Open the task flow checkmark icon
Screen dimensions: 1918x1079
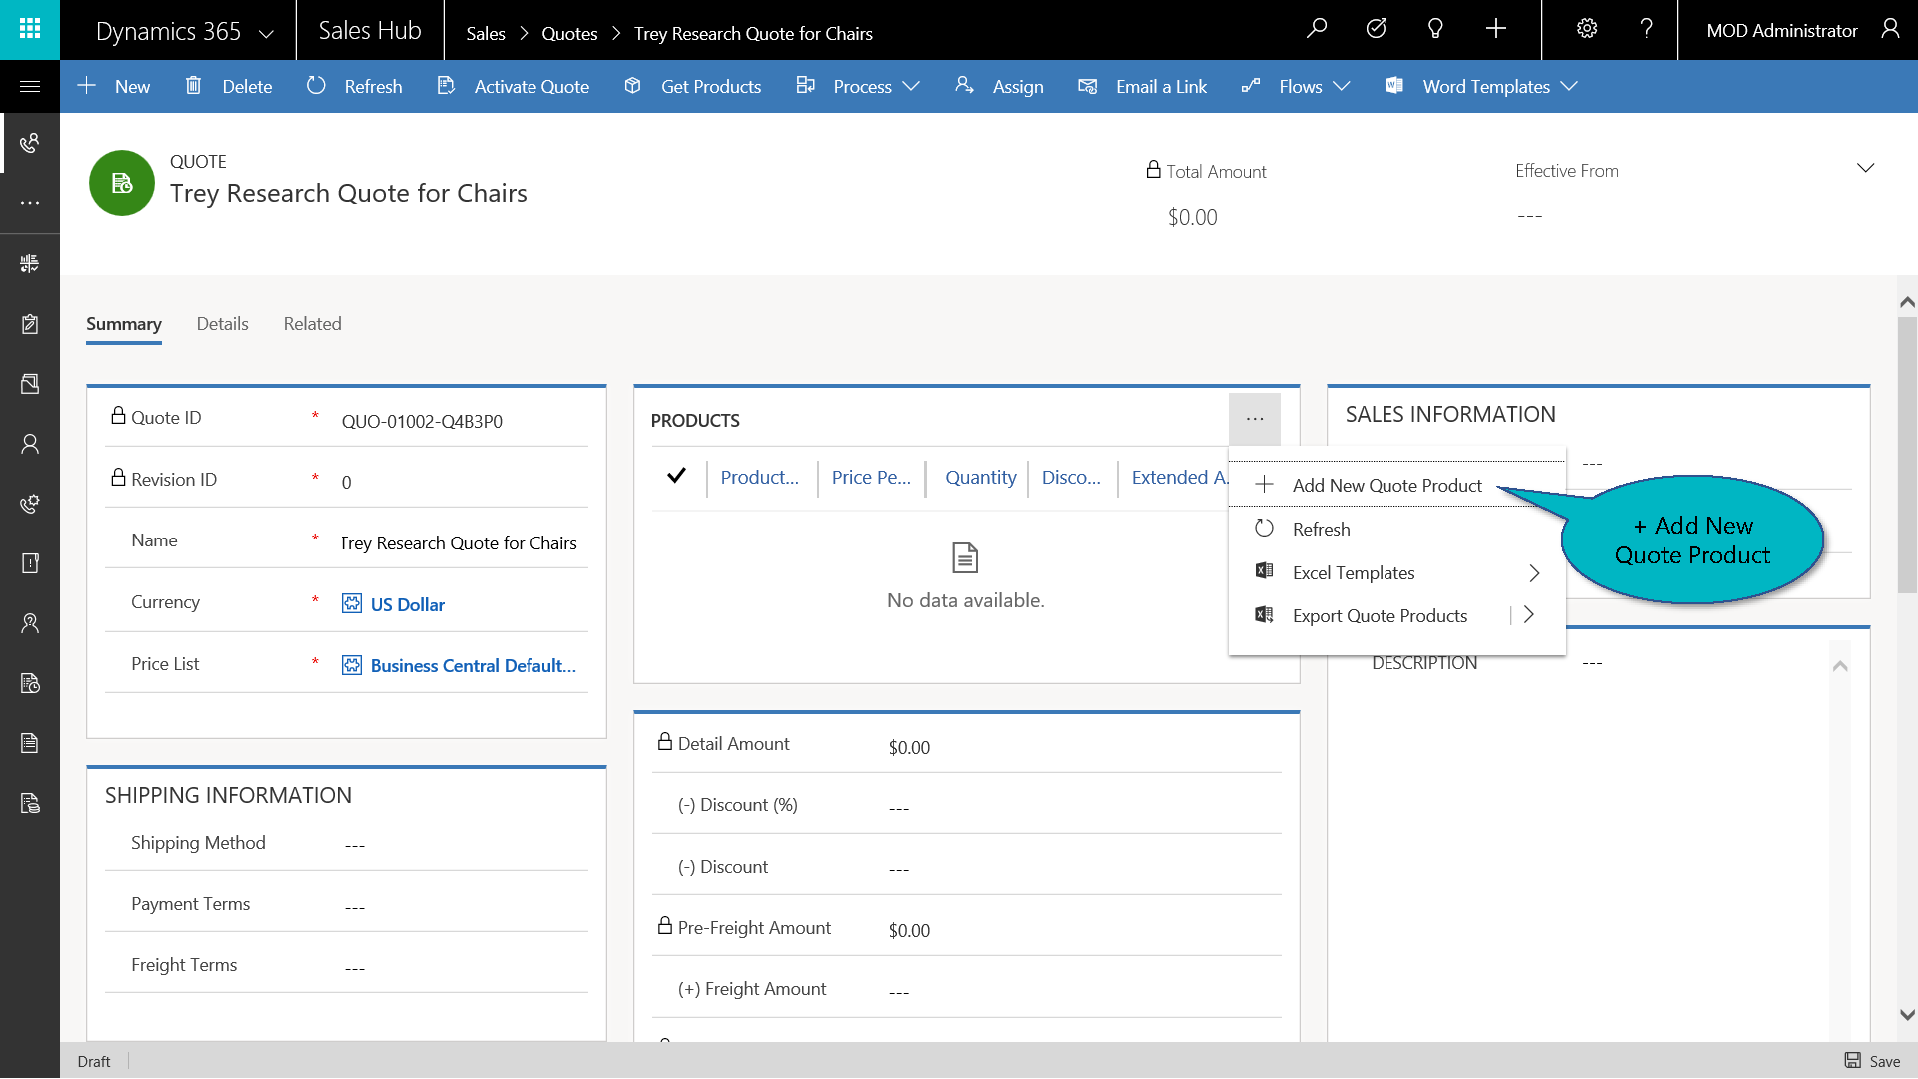click(x=1376, y=29)
